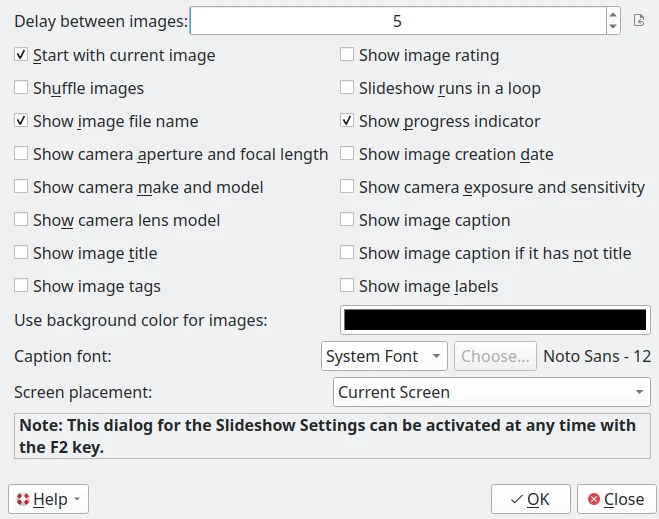Open the Help button menu
The image size is (659, 519).
pos(48,499)
